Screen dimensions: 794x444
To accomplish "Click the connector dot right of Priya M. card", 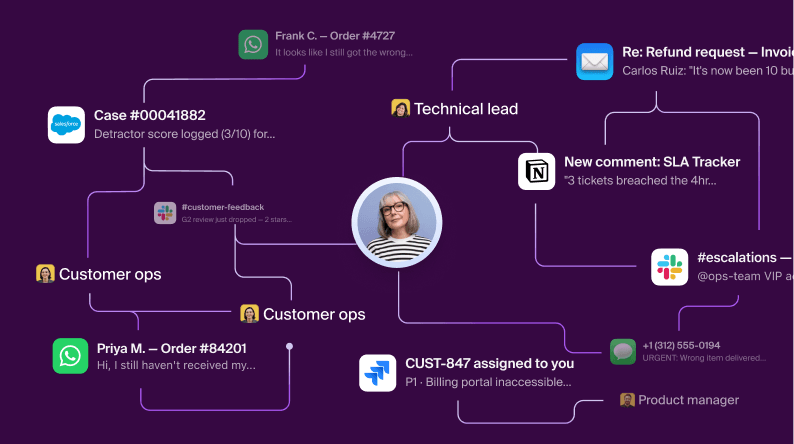I will [x=290, y=346].
